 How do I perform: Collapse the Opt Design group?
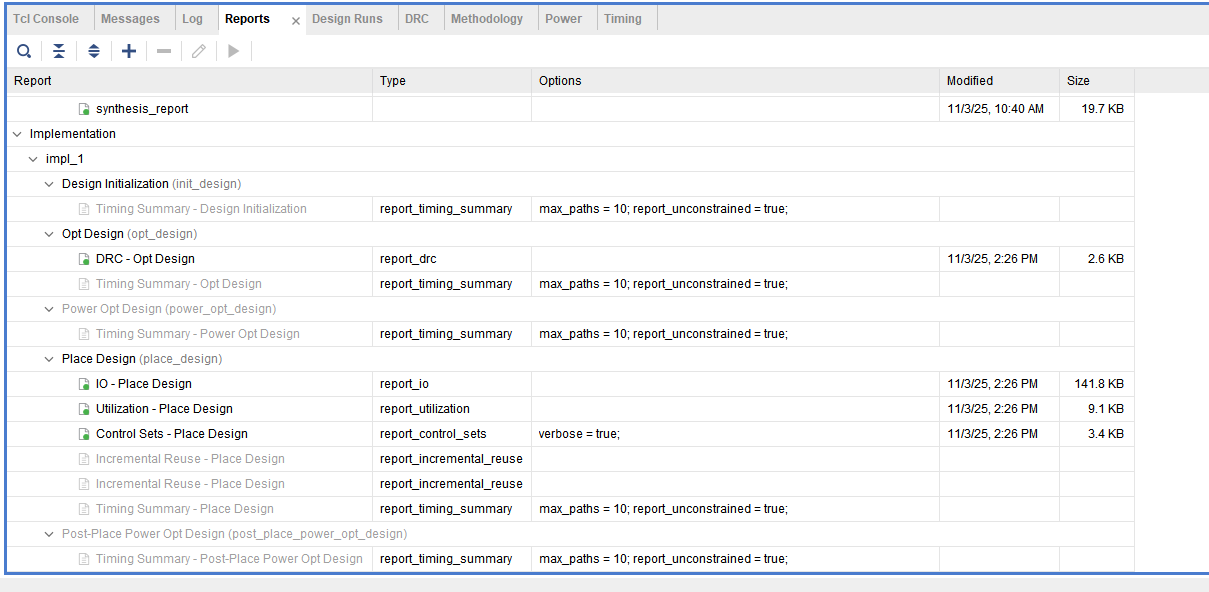coord(50,234)
